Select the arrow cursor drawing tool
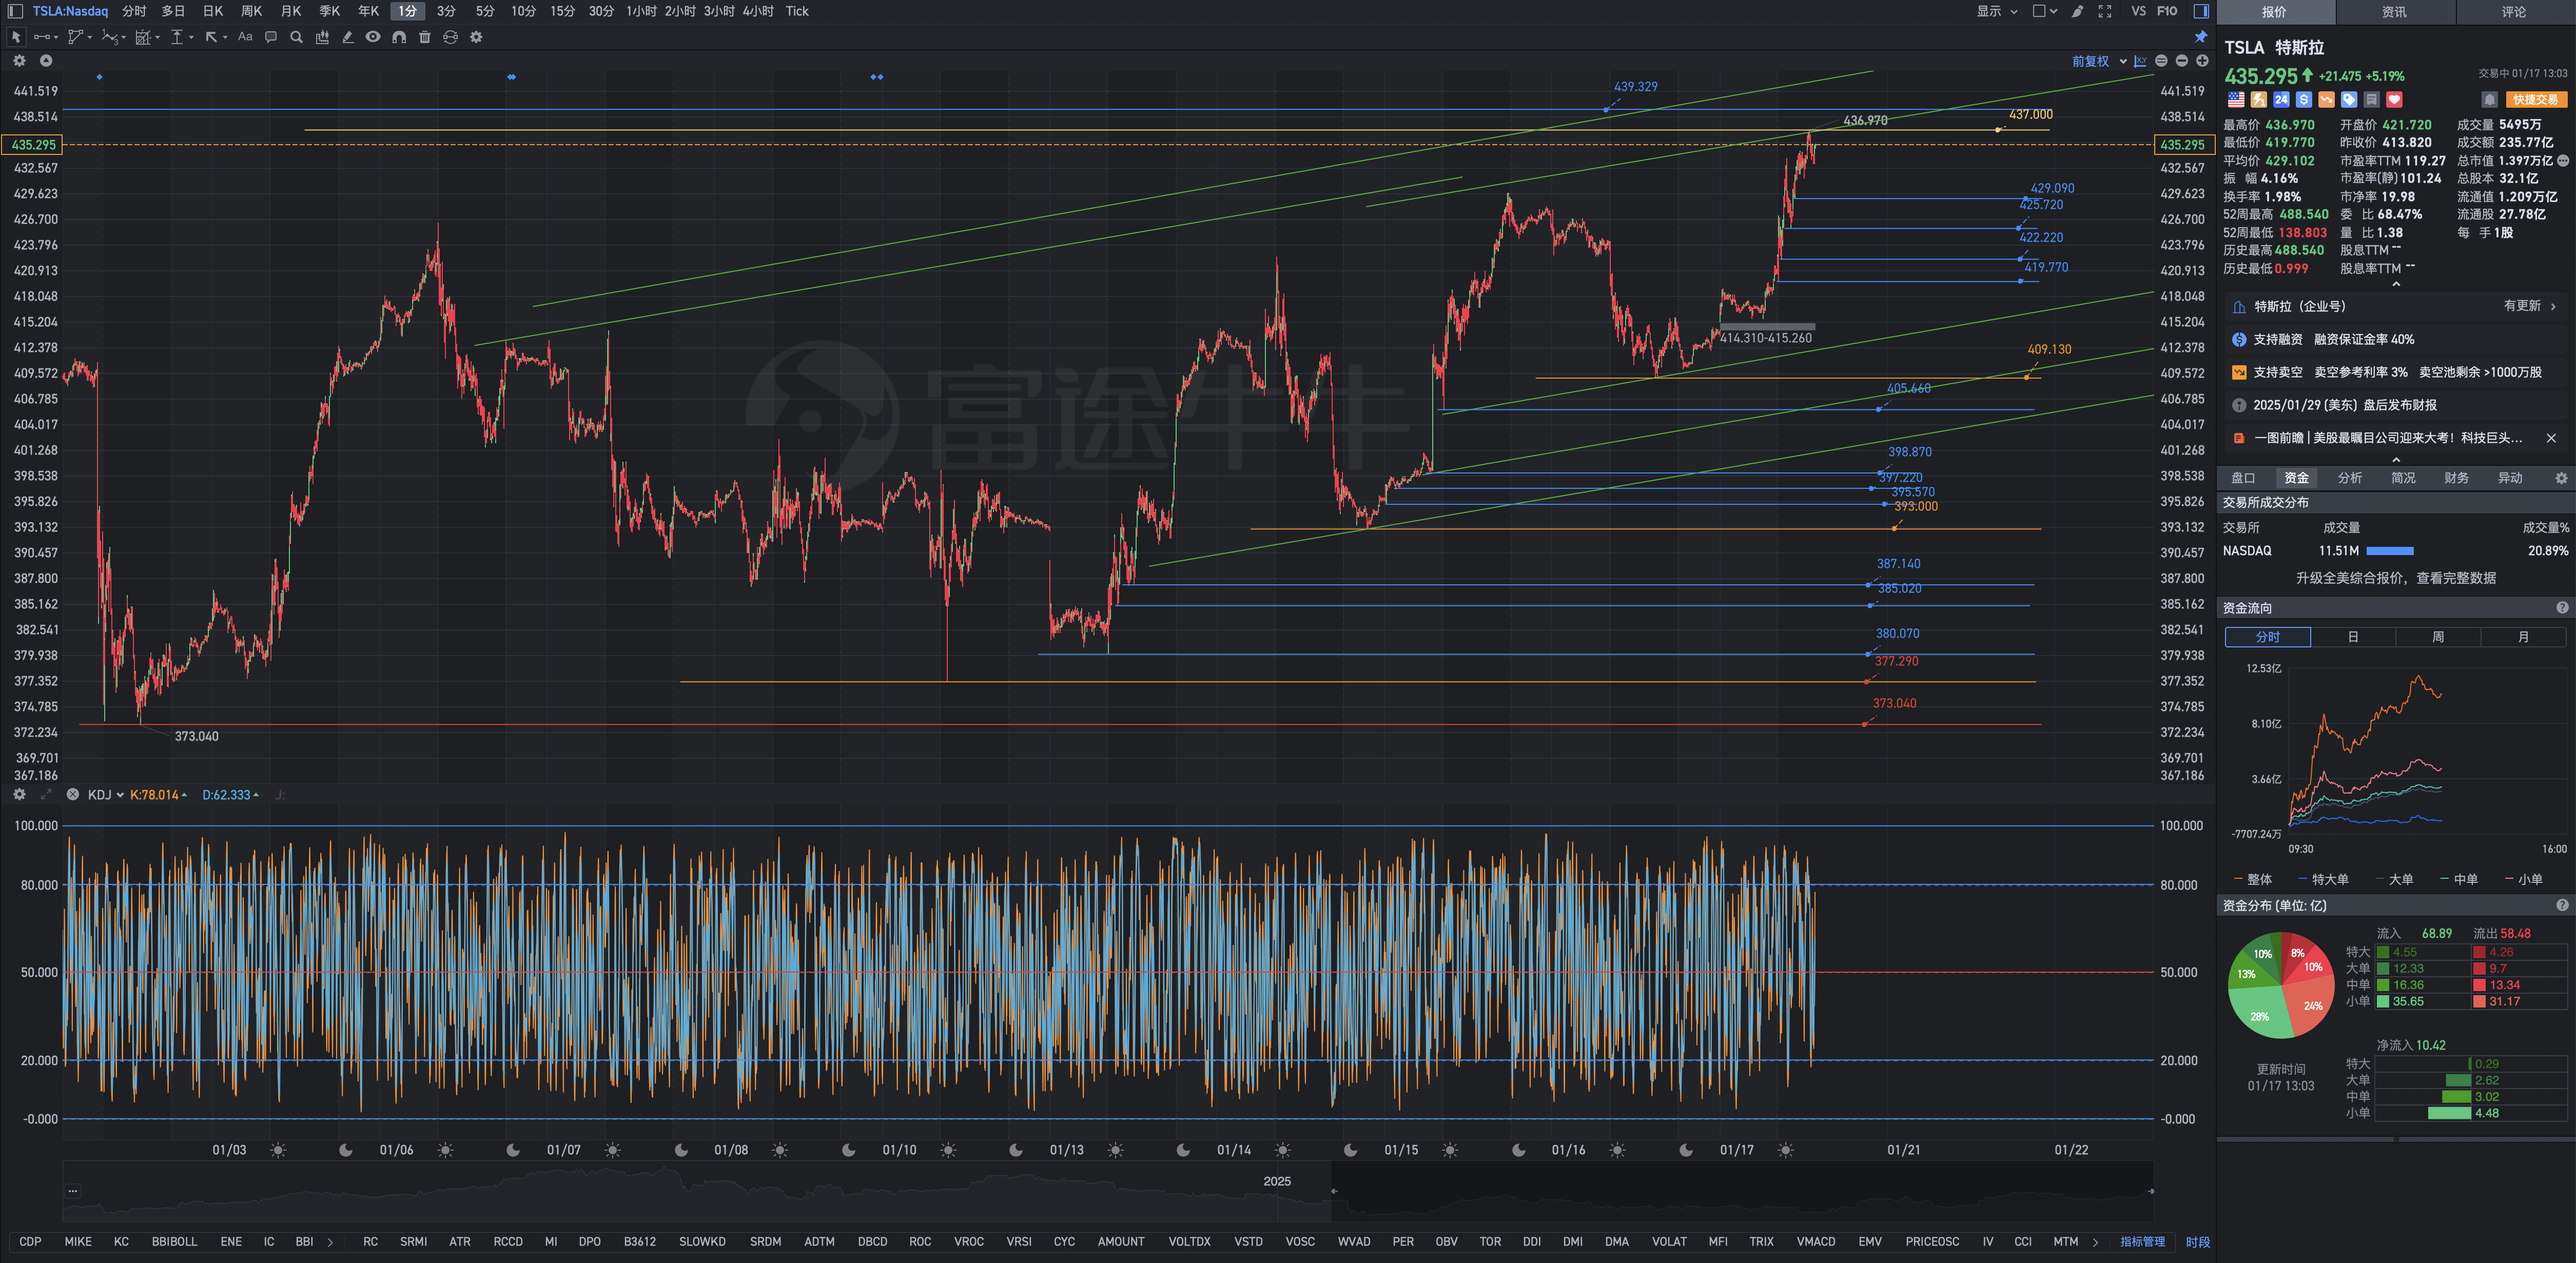This screenshot has width=2576, height=1263. [16, 37]
